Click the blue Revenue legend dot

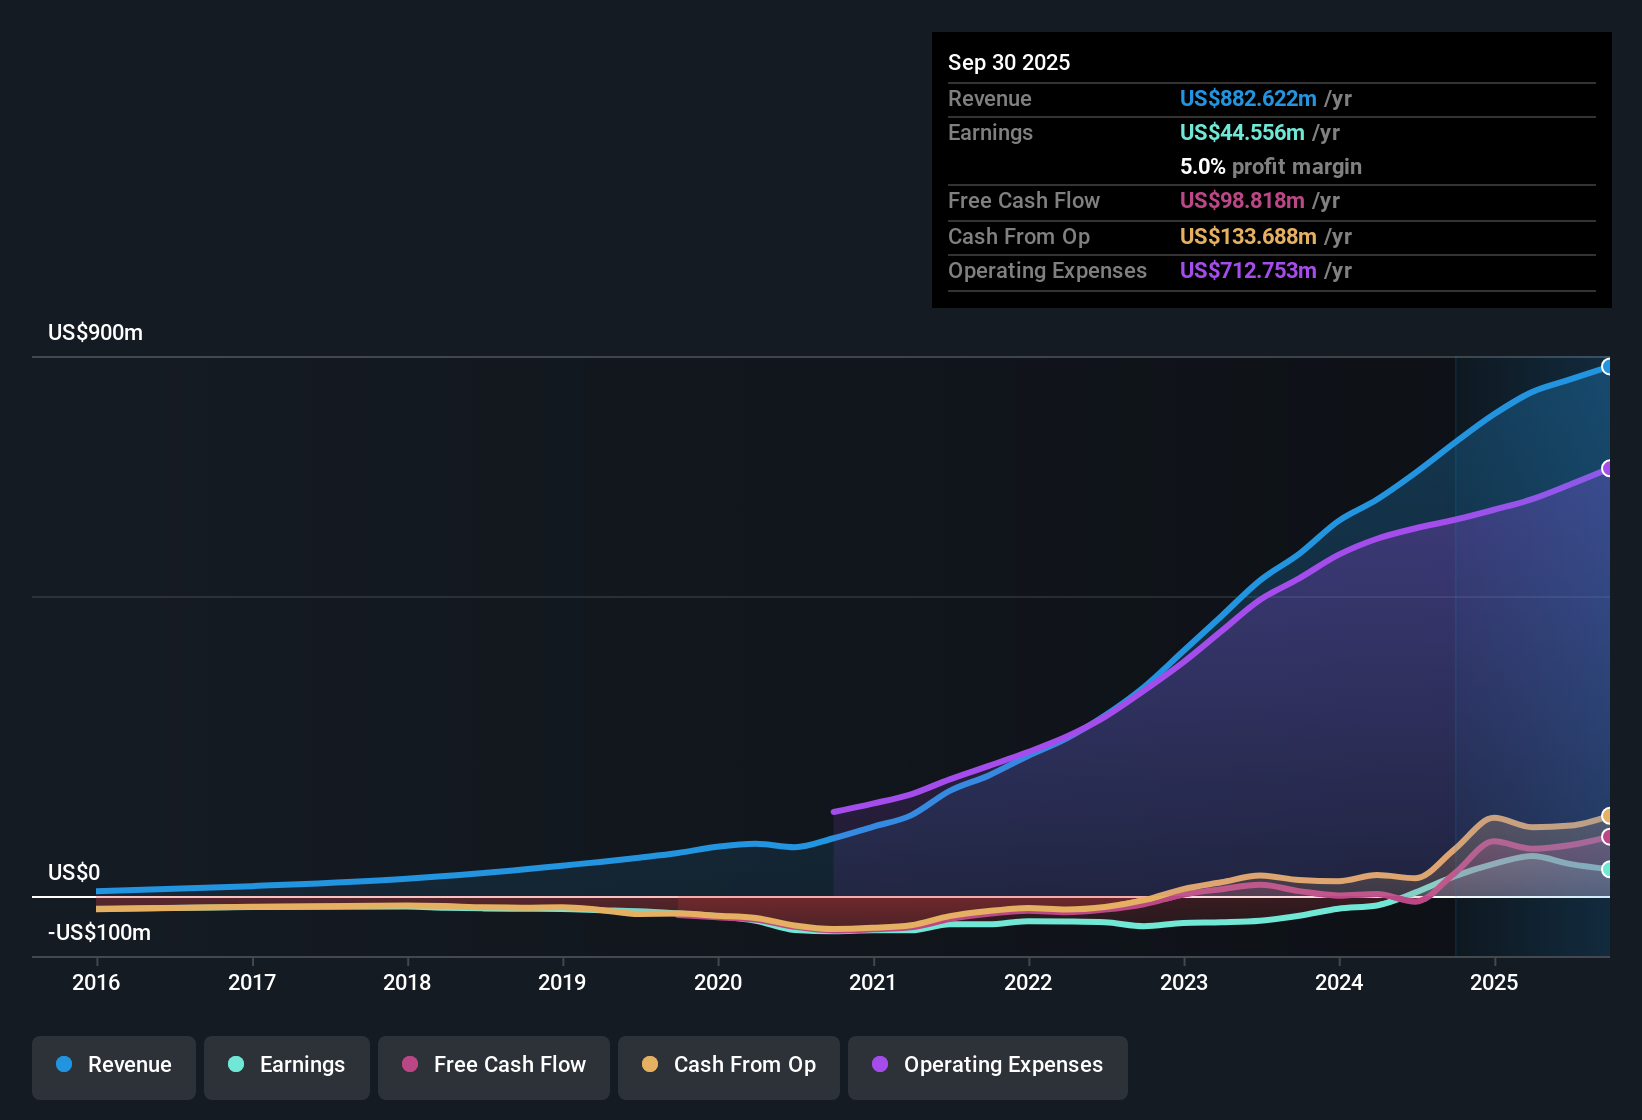(x=63, y=1065)
